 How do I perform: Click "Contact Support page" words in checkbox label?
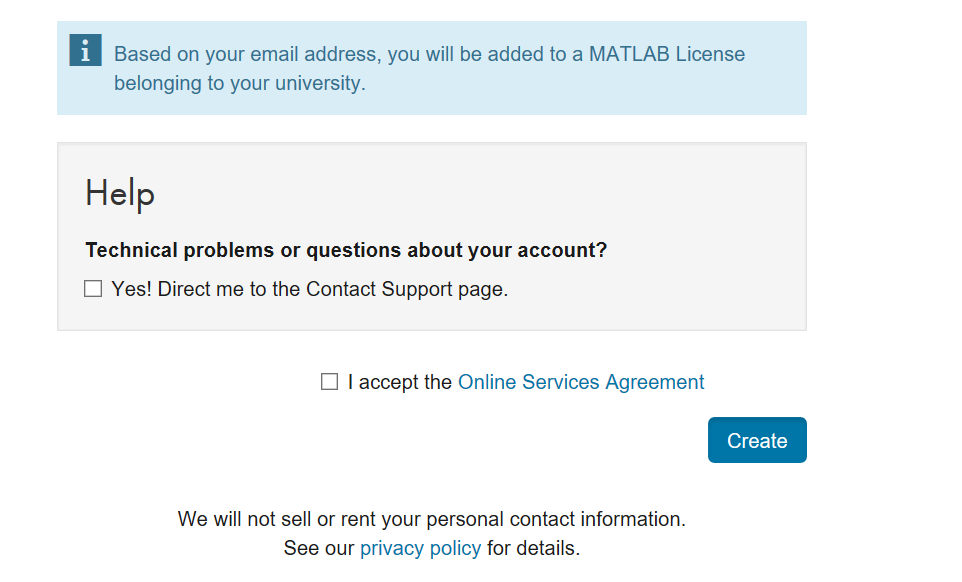tap(407, 289)
